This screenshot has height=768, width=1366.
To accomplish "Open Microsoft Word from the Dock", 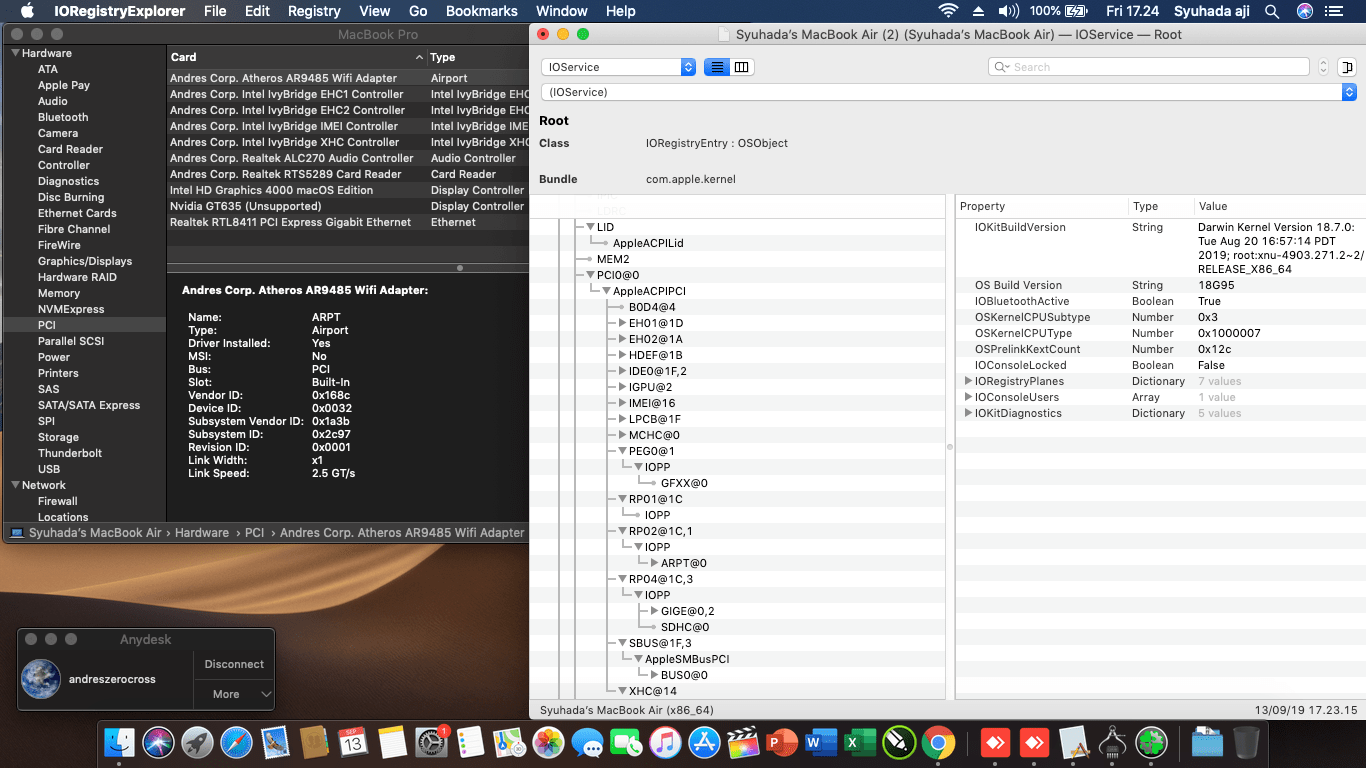I will tap(821, 743).
